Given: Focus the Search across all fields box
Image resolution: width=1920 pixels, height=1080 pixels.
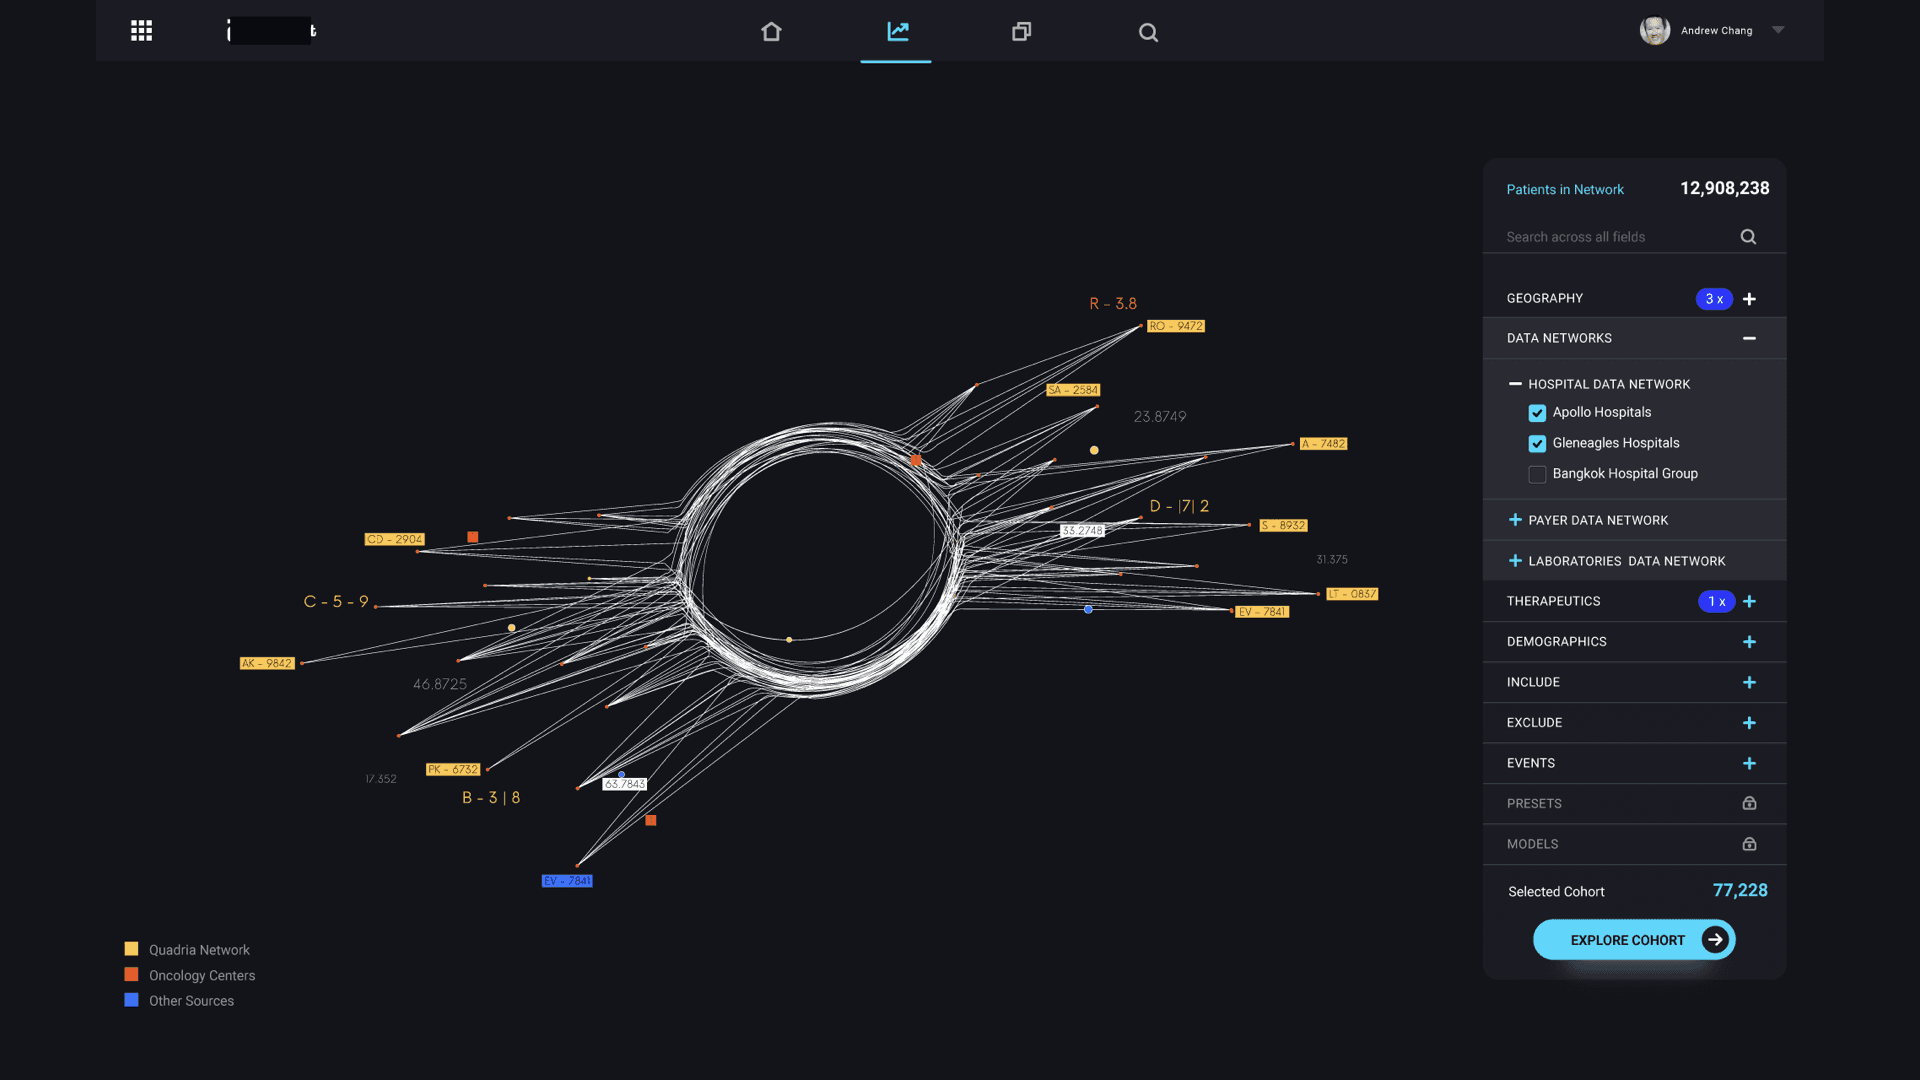Looking at the screenshot, I should tap(1634, 237).
